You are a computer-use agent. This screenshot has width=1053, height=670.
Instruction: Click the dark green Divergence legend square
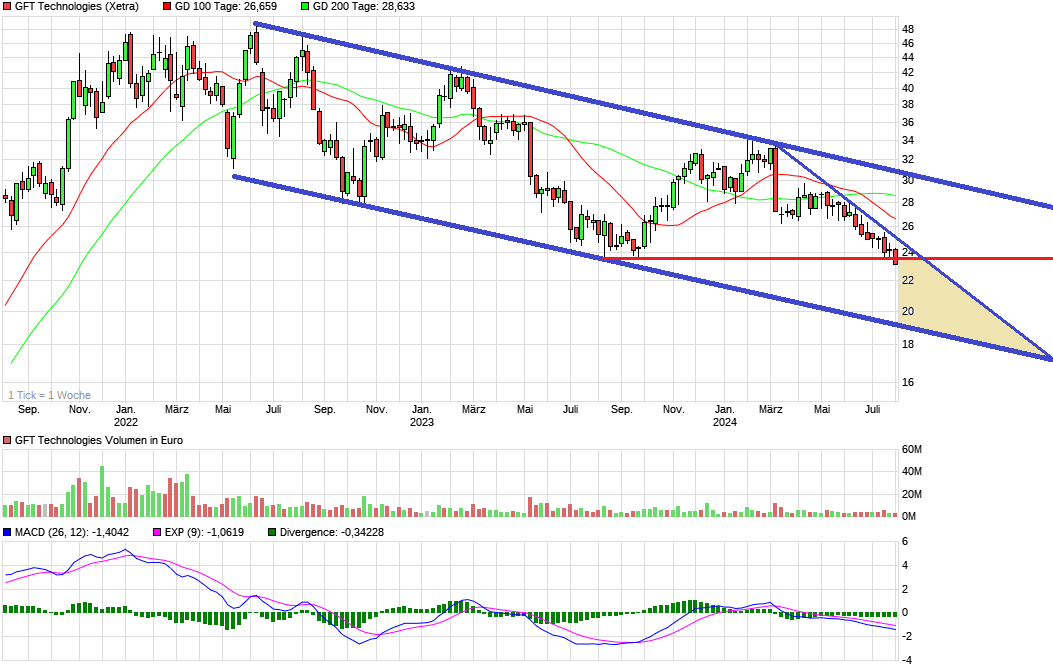[273, 530]
